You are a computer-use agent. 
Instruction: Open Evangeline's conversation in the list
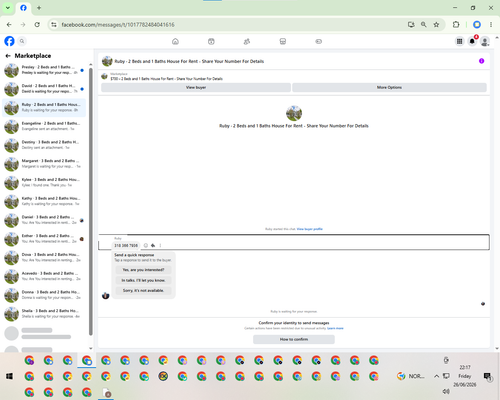44,126
